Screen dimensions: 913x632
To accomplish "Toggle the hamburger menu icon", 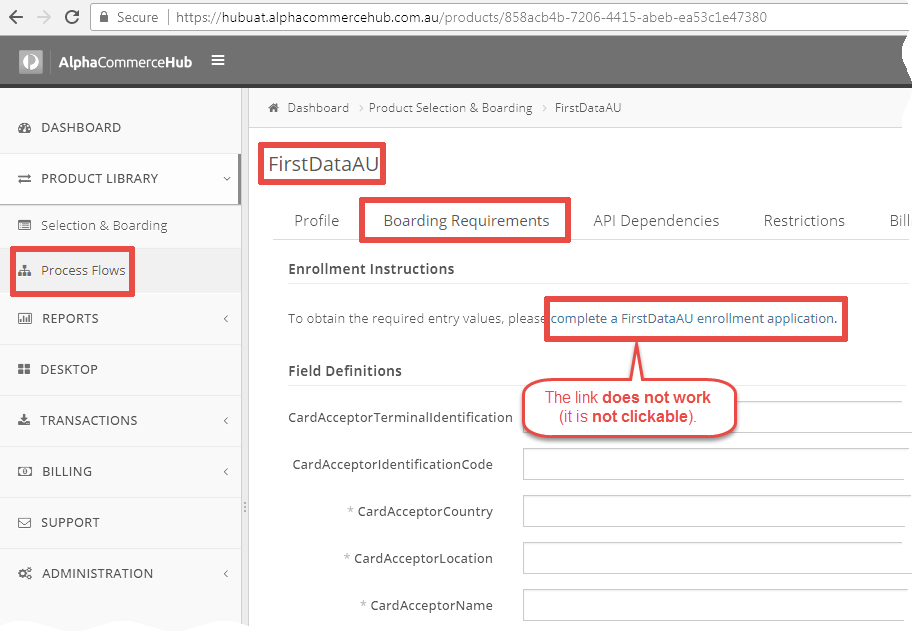I will [x=218, y=61].
